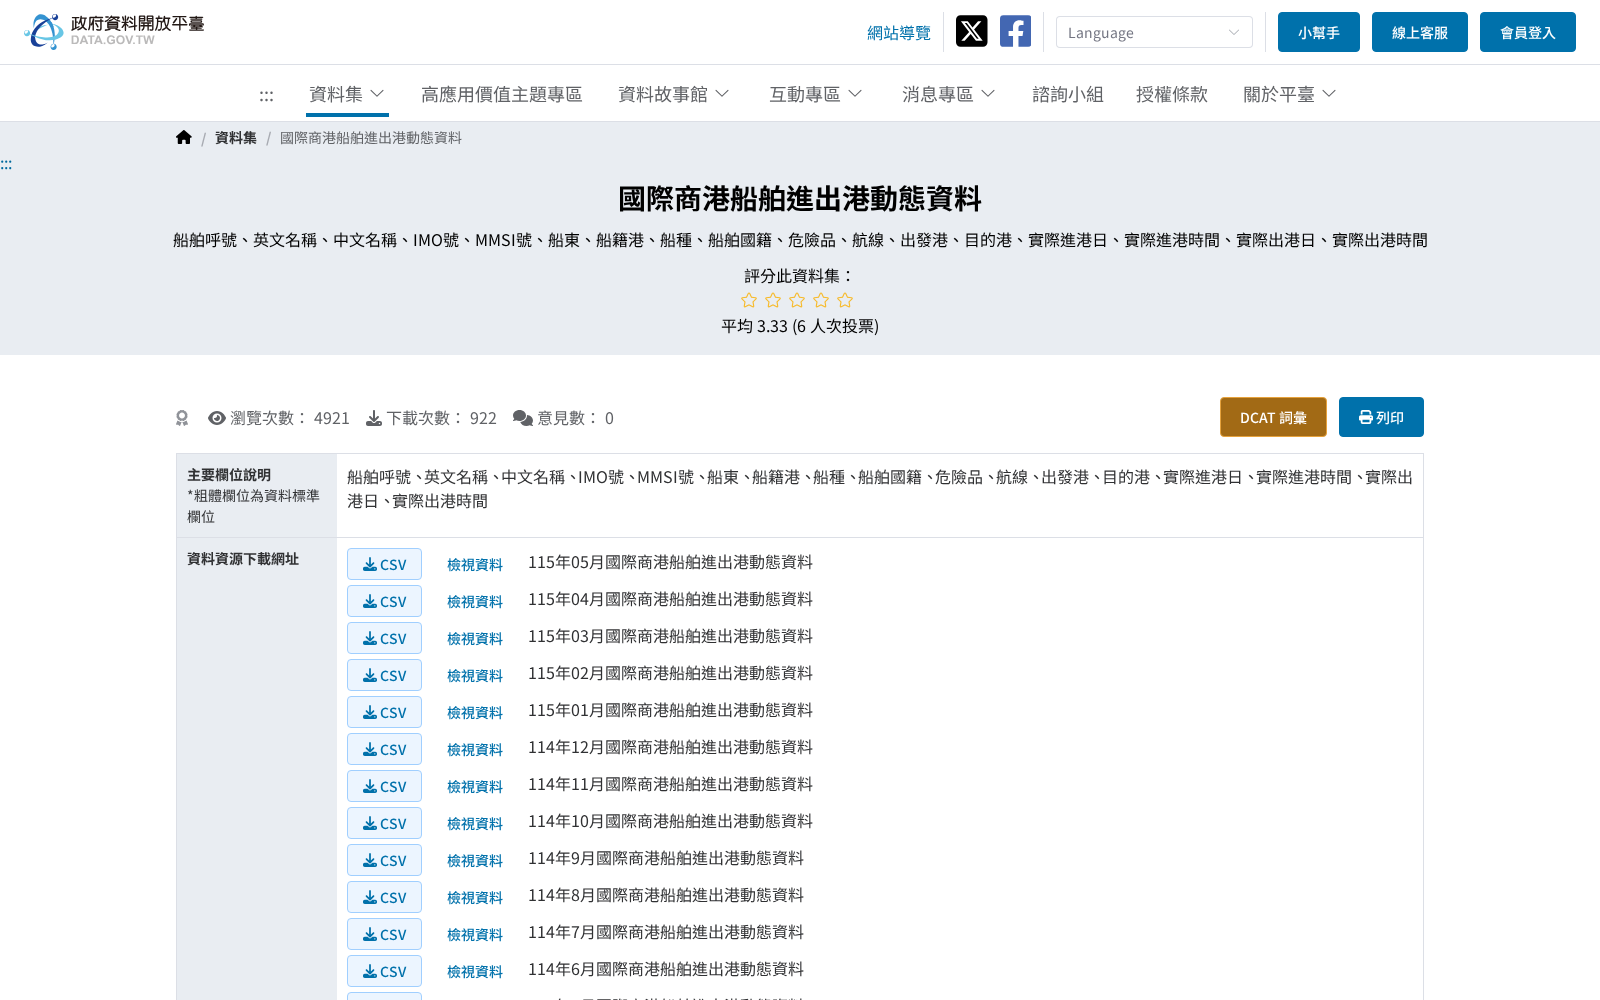Expand the 消息專區 menu
This screenshot has width=1600, height=1000.
click(x=949, y=94)
